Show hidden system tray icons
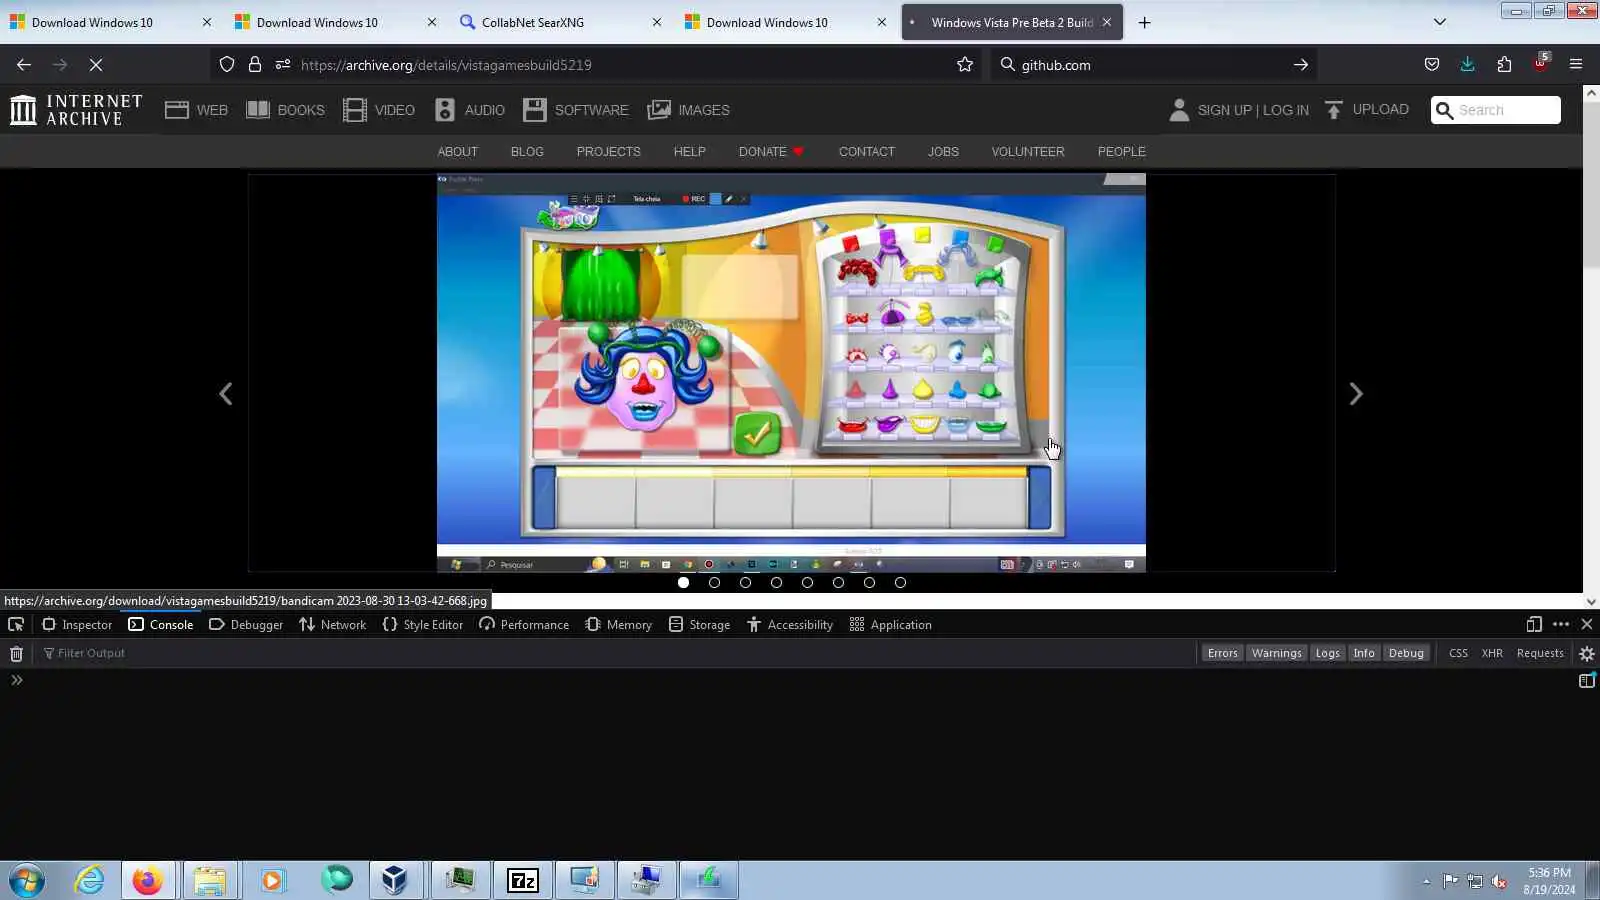Viewport: 1600px width, 900px height. point(1426,881)
